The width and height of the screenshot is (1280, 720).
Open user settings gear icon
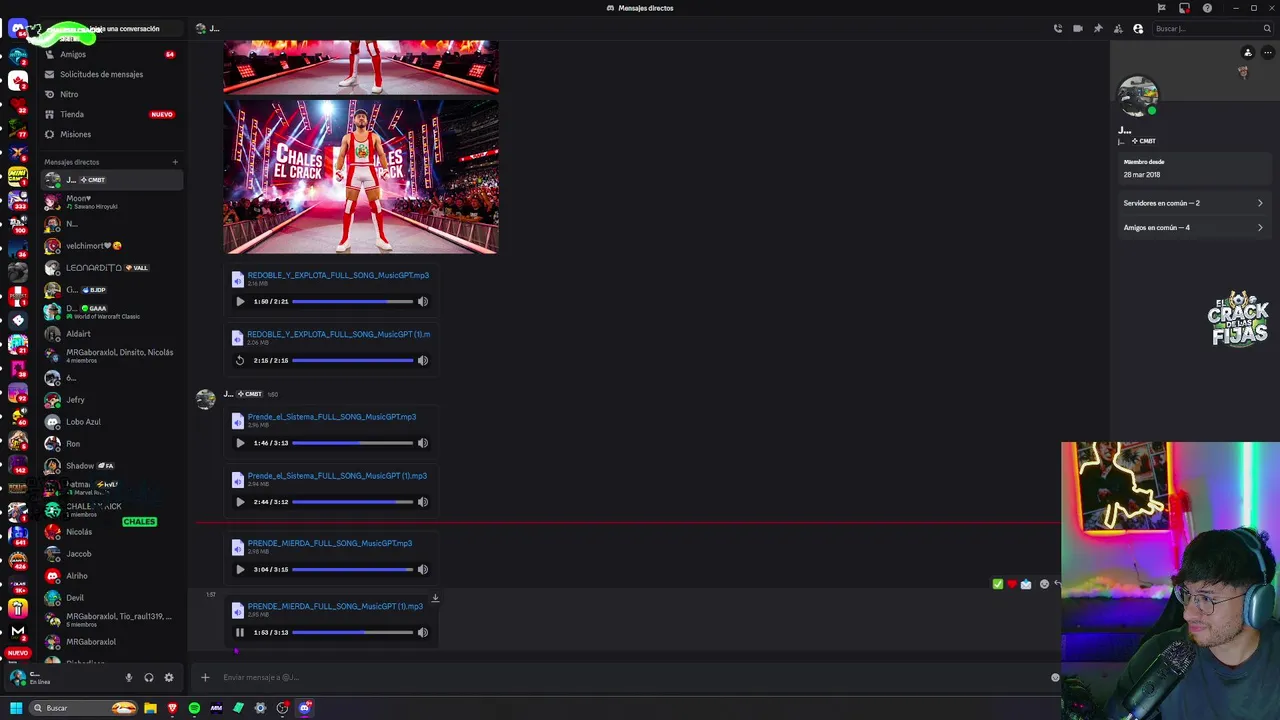pos(169,677)
